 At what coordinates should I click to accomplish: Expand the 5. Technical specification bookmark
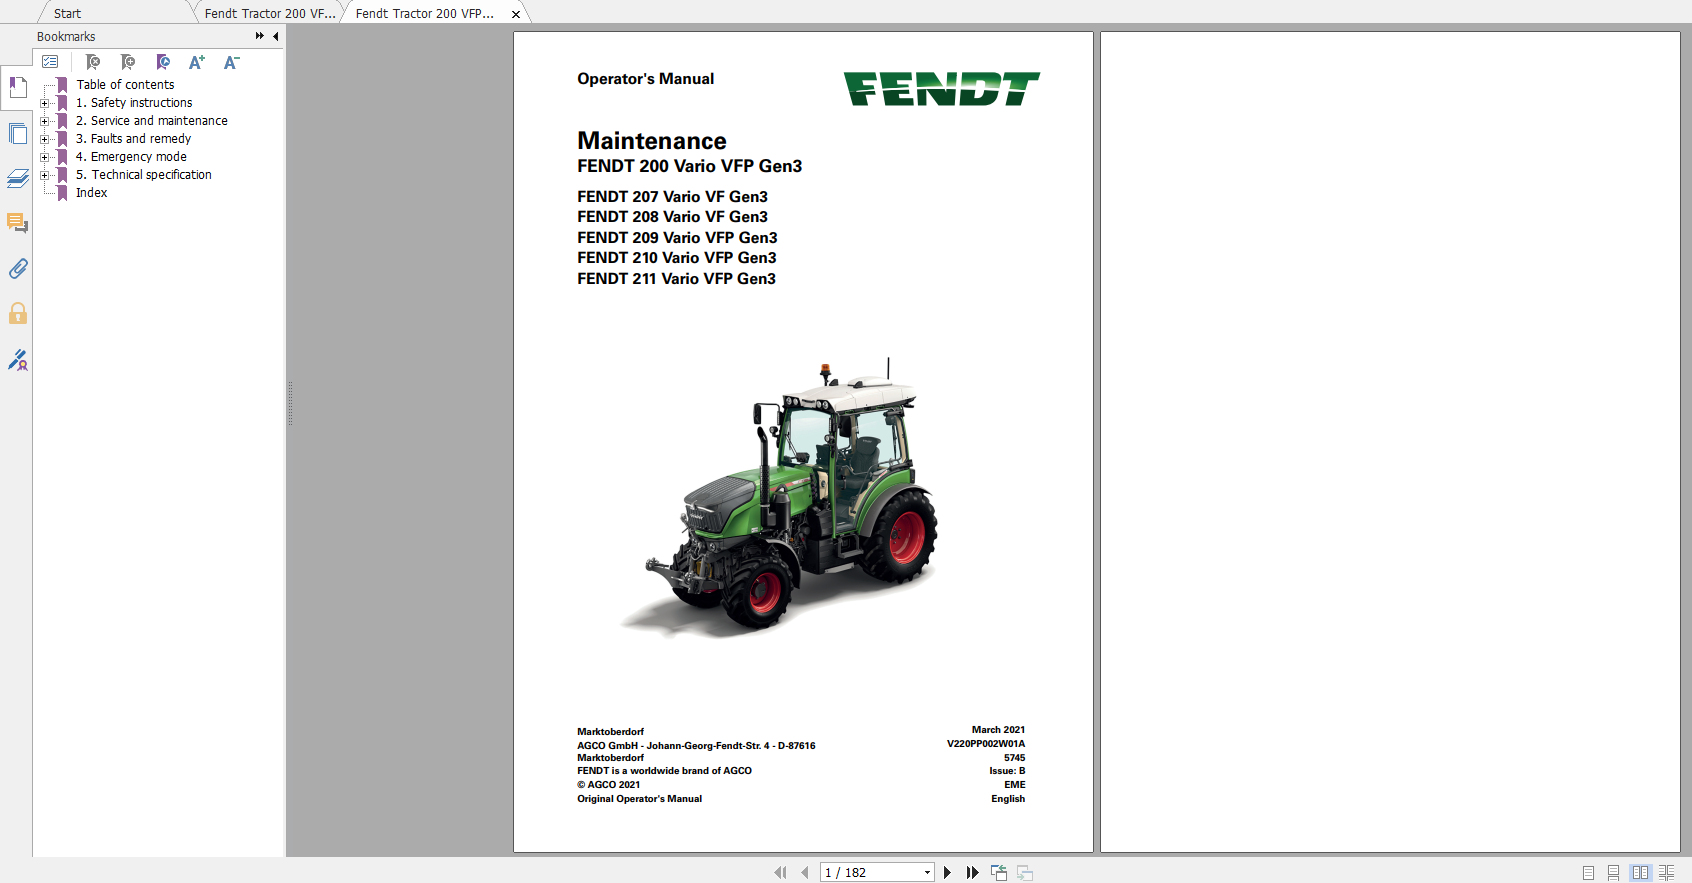click(x=44, y=175)
